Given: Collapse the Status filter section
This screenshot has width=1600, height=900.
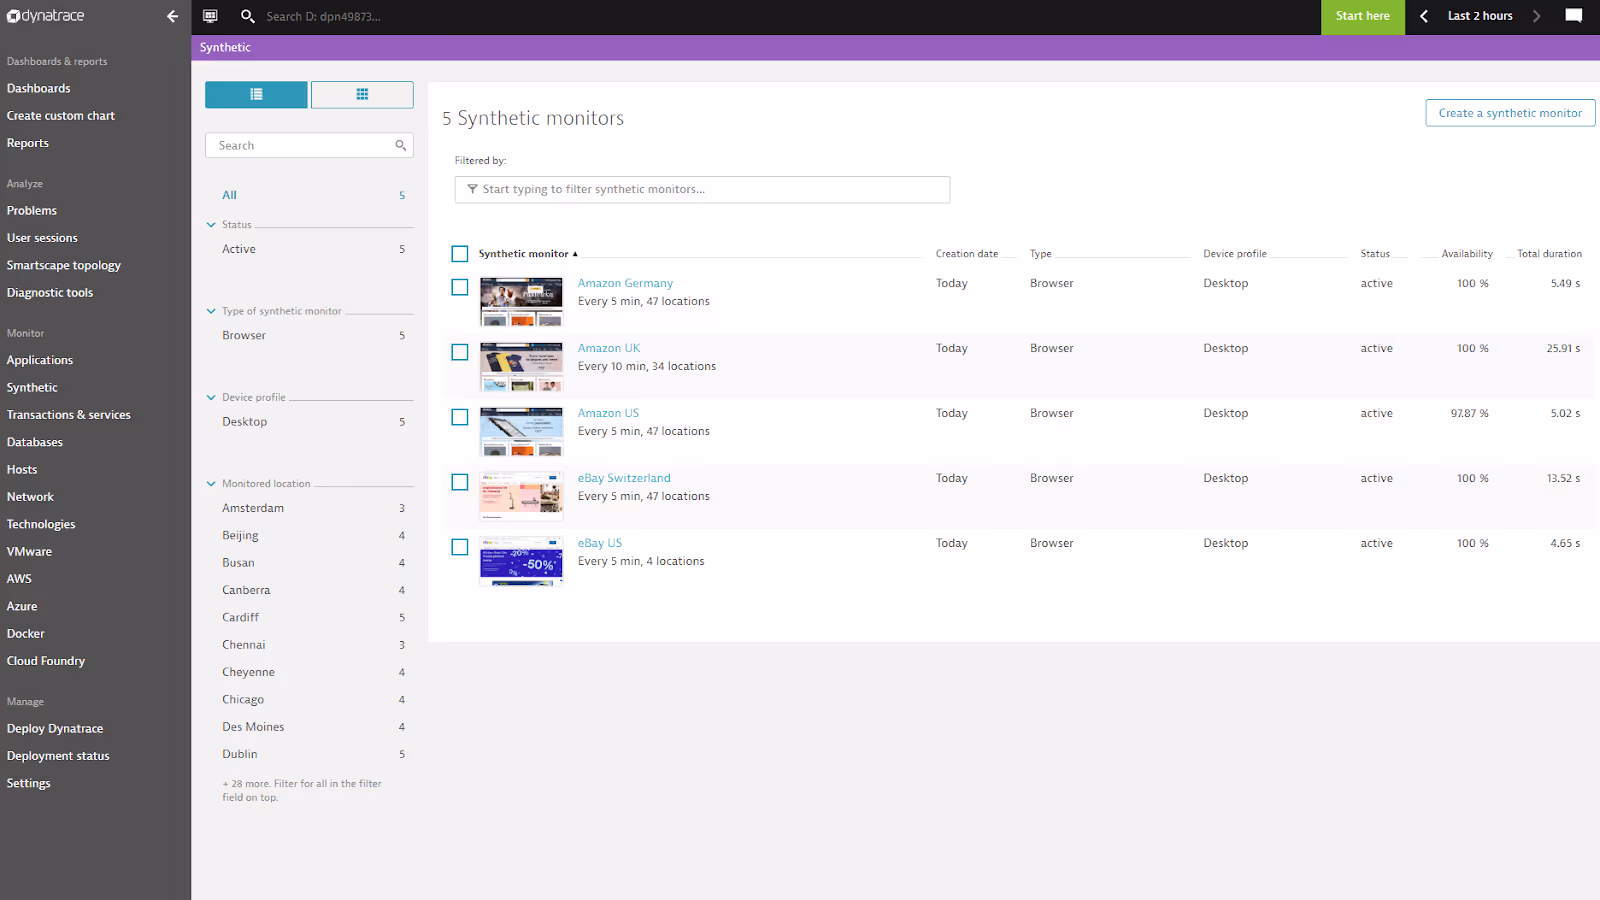Looking at the screenshot, I should pos(211,225).
